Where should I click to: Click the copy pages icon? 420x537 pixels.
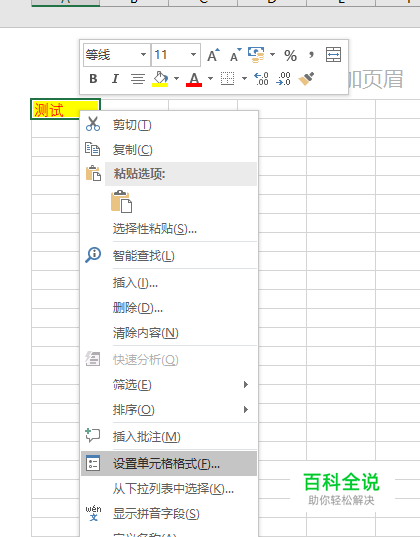tap(92, 149)
